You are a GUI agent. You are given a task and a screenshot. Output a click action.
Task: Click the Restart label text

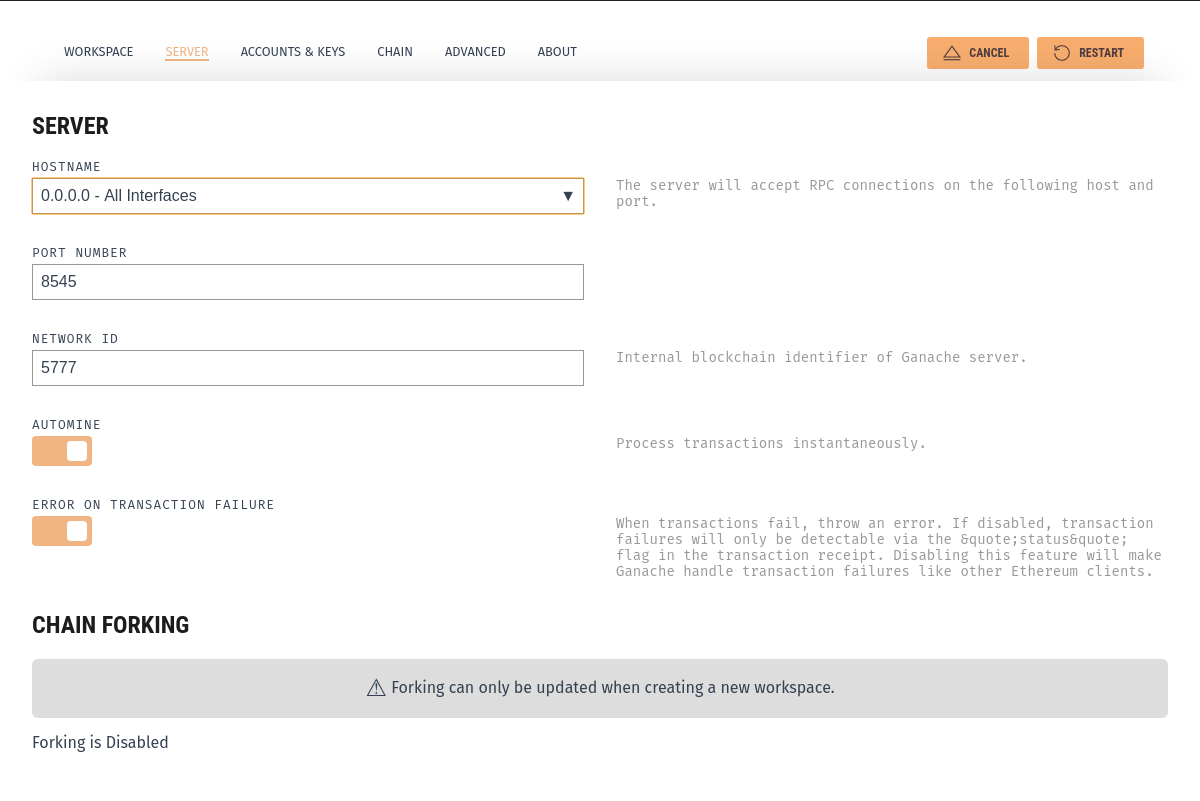(x=1101, y=53)
